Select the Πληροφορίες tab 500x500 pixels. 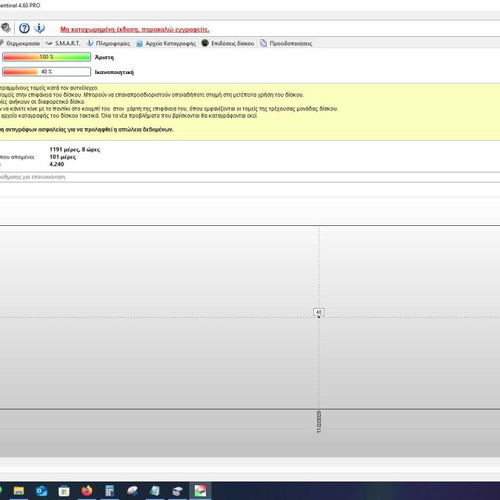pyautogui.click(x=109, y=43)
